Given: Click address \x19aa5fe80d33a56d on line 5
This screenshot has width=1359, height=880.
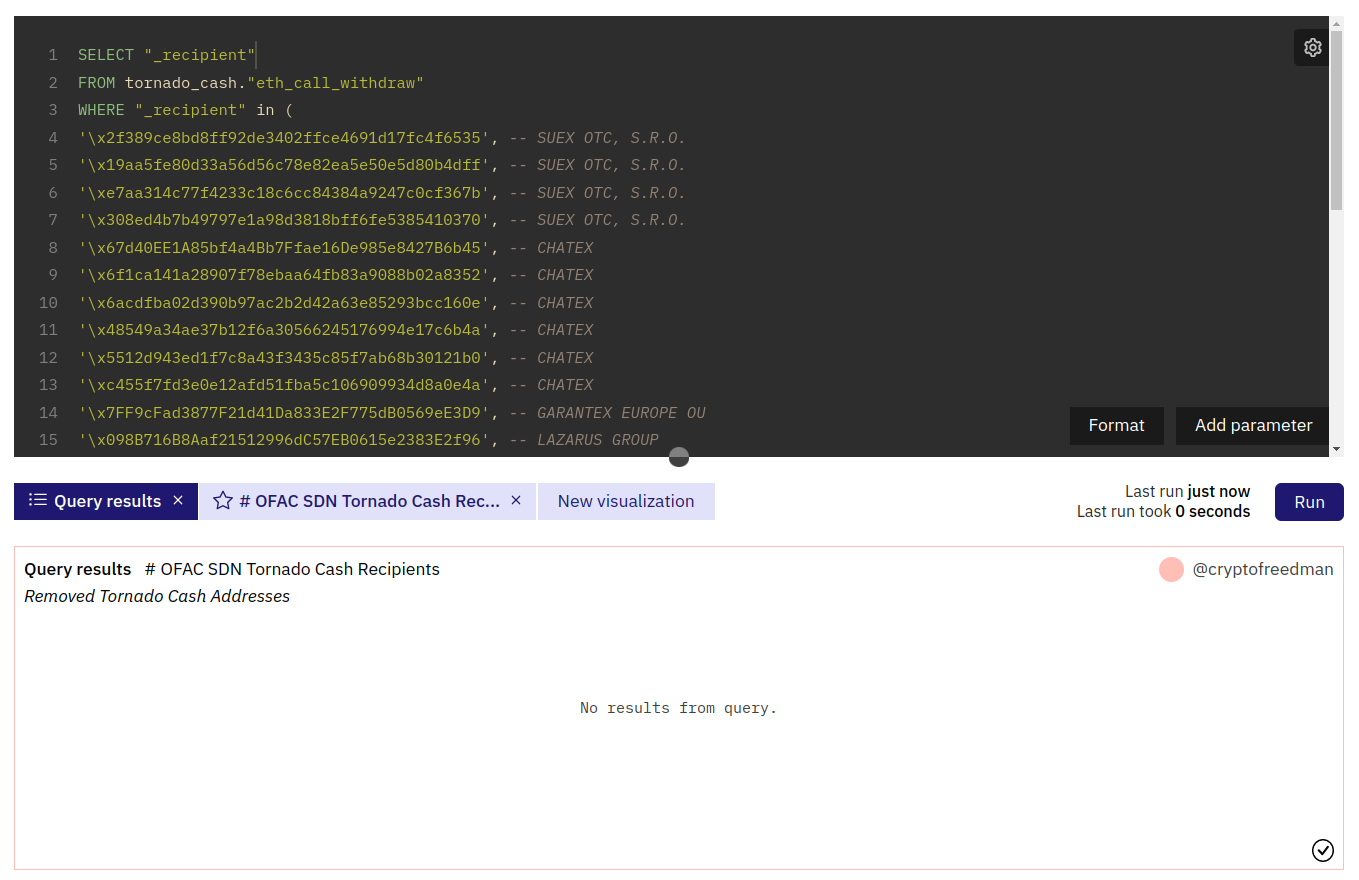Looking at the screenshot, I should point(284,165).
